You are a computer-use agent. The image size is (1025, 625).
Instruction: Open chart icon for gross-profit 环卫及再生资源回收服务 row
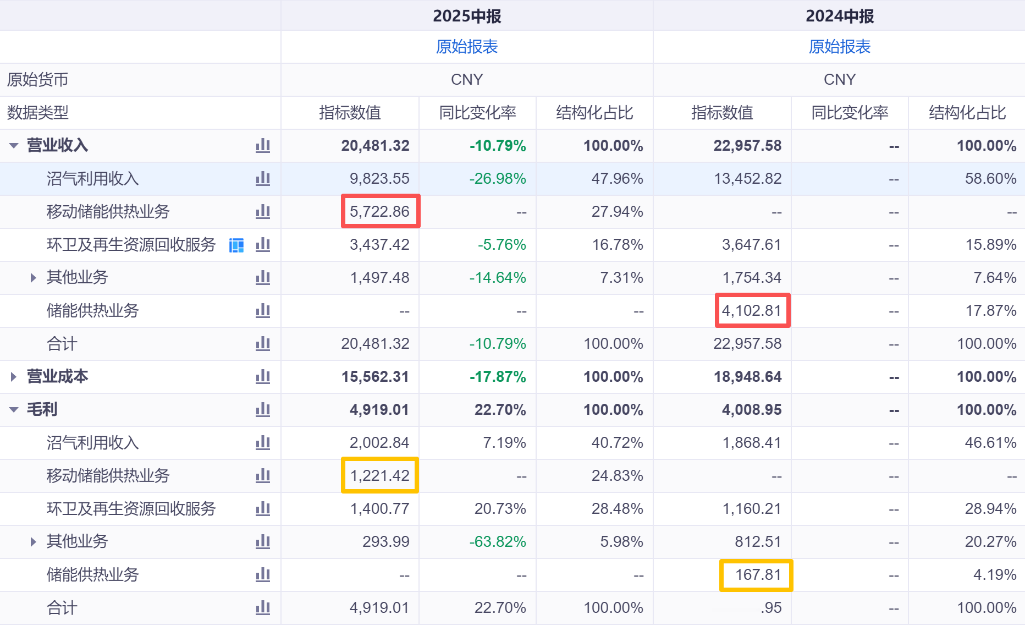[x=263, y=508]
